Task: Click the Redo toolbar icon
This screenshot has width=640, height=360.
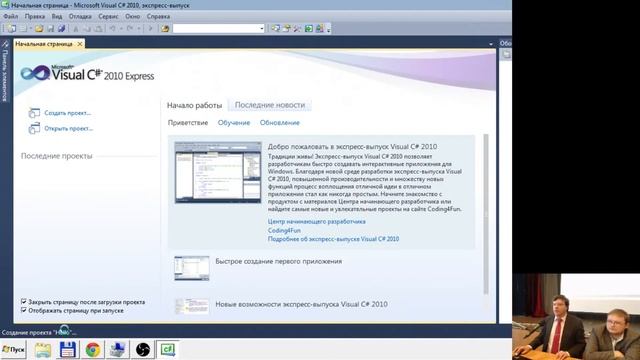Action: click(130, 29)
